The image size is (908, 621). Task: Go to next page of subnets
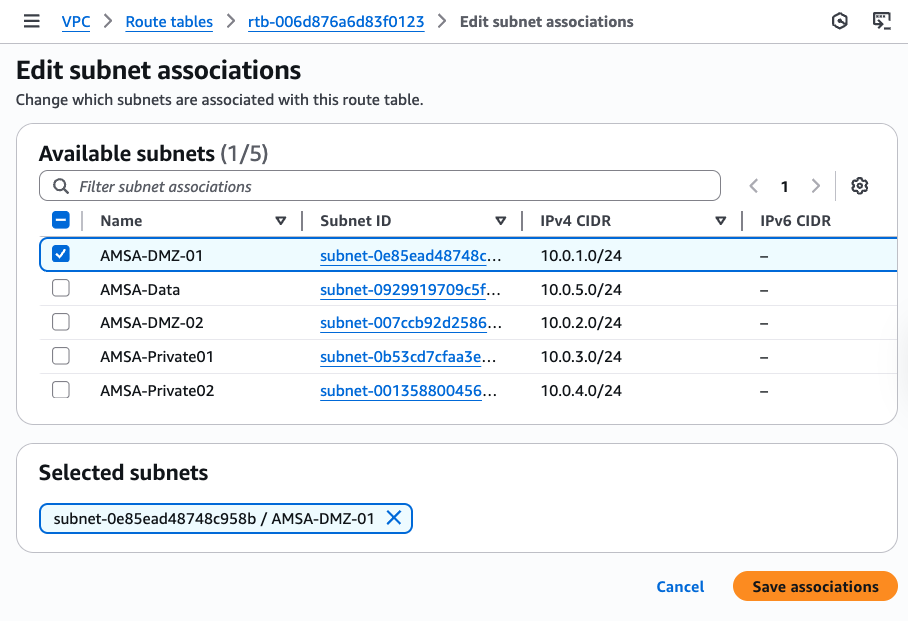click(816, 186)
